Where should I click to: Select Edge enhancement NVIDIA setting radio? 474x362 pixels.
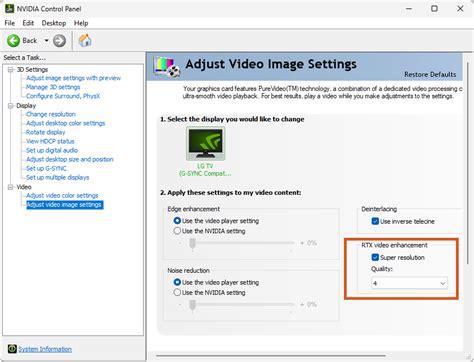(x=177, y=231)
